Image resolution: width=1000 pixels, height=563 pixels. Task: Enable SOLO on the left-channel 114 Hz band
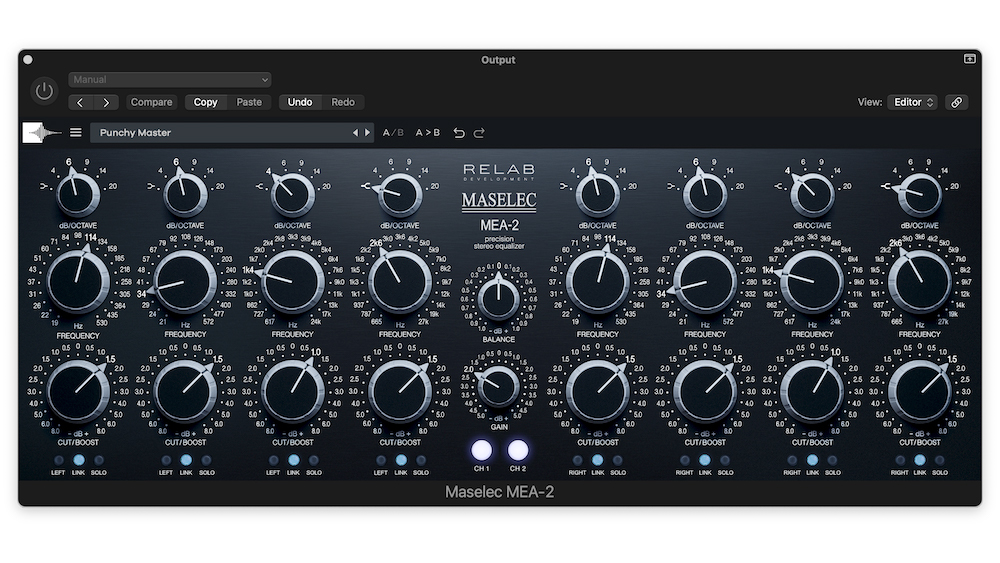(x=99, y=460)
